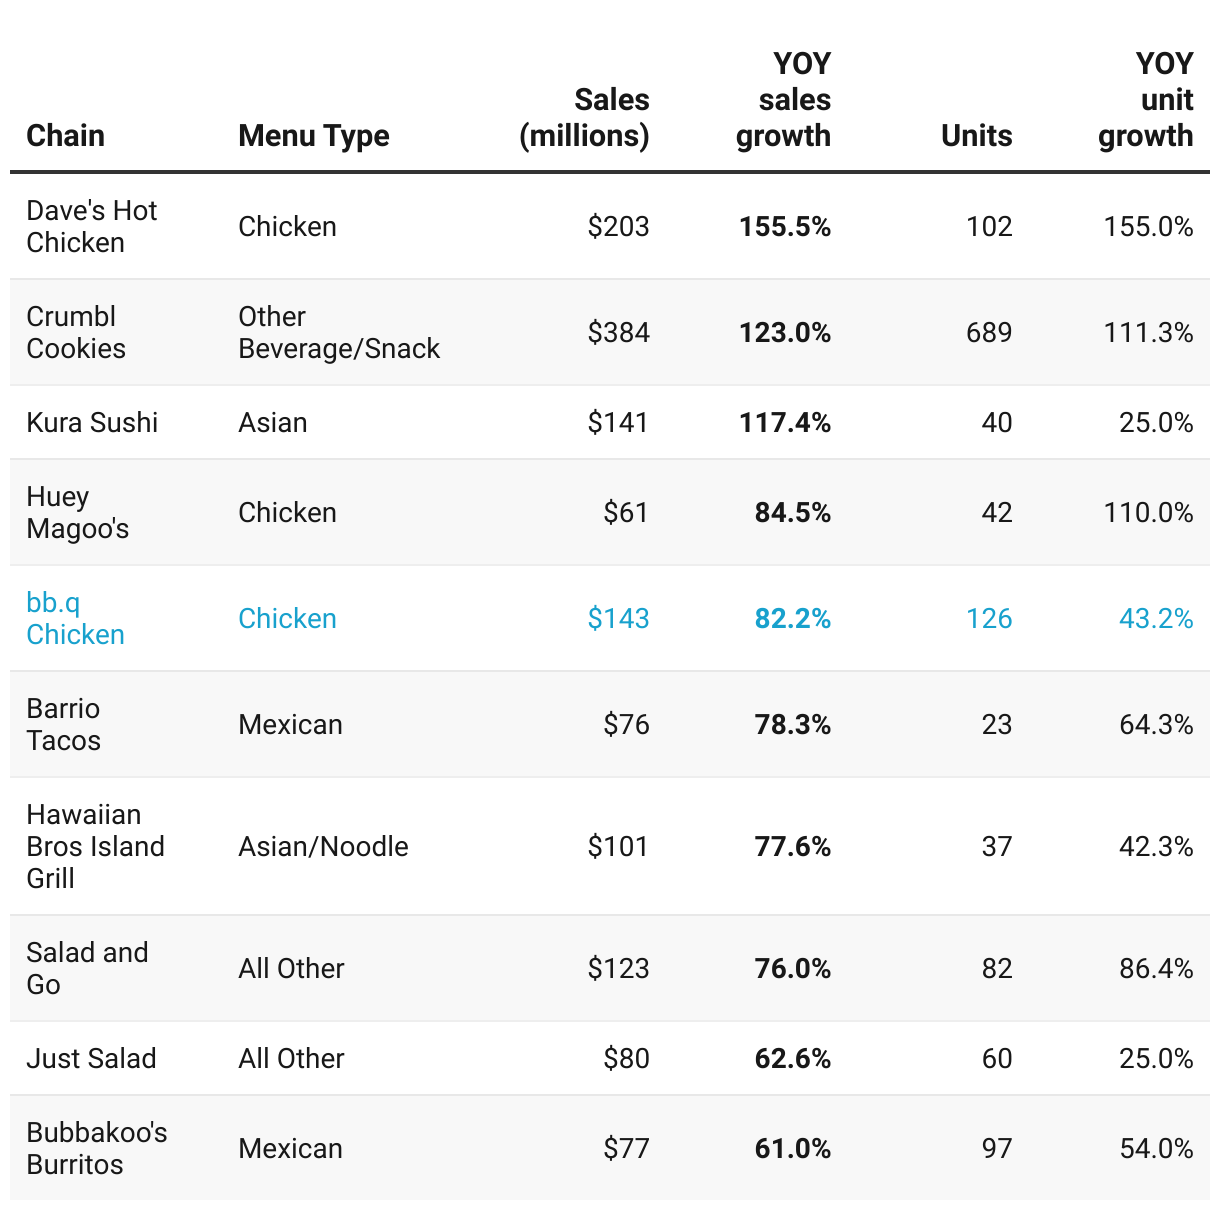The height and width of the screenshot is (1210, 1220).
Task: Click the highlighted 82.2% growth figure
Action: click(x=792, y=618)
